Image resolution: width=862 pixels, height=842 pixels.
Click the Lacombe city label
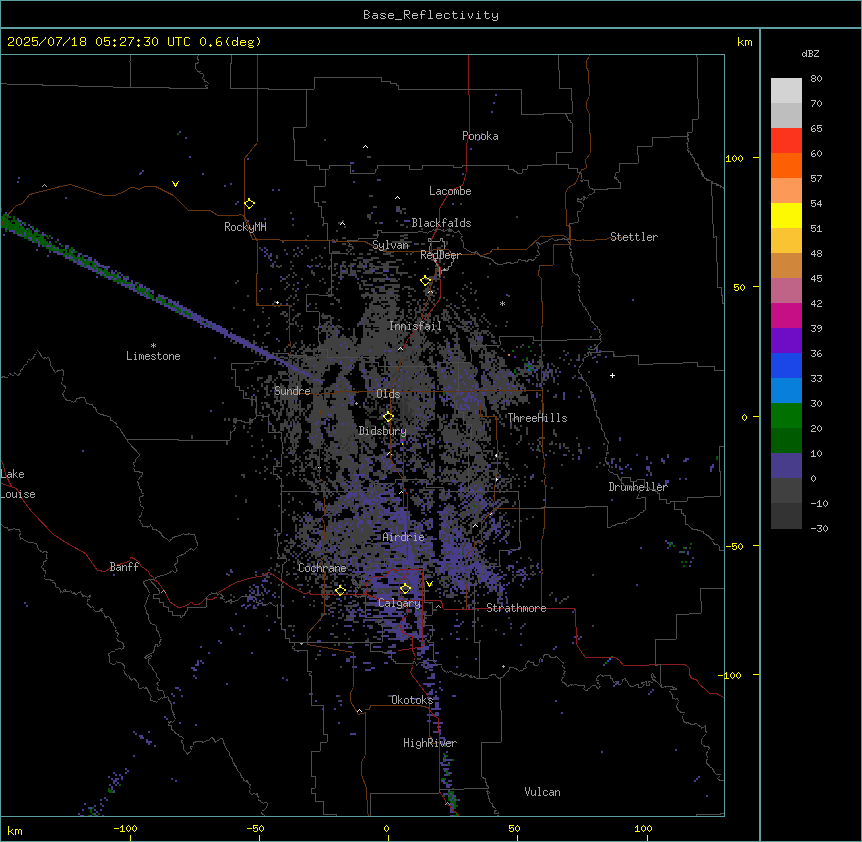(450, 191)
